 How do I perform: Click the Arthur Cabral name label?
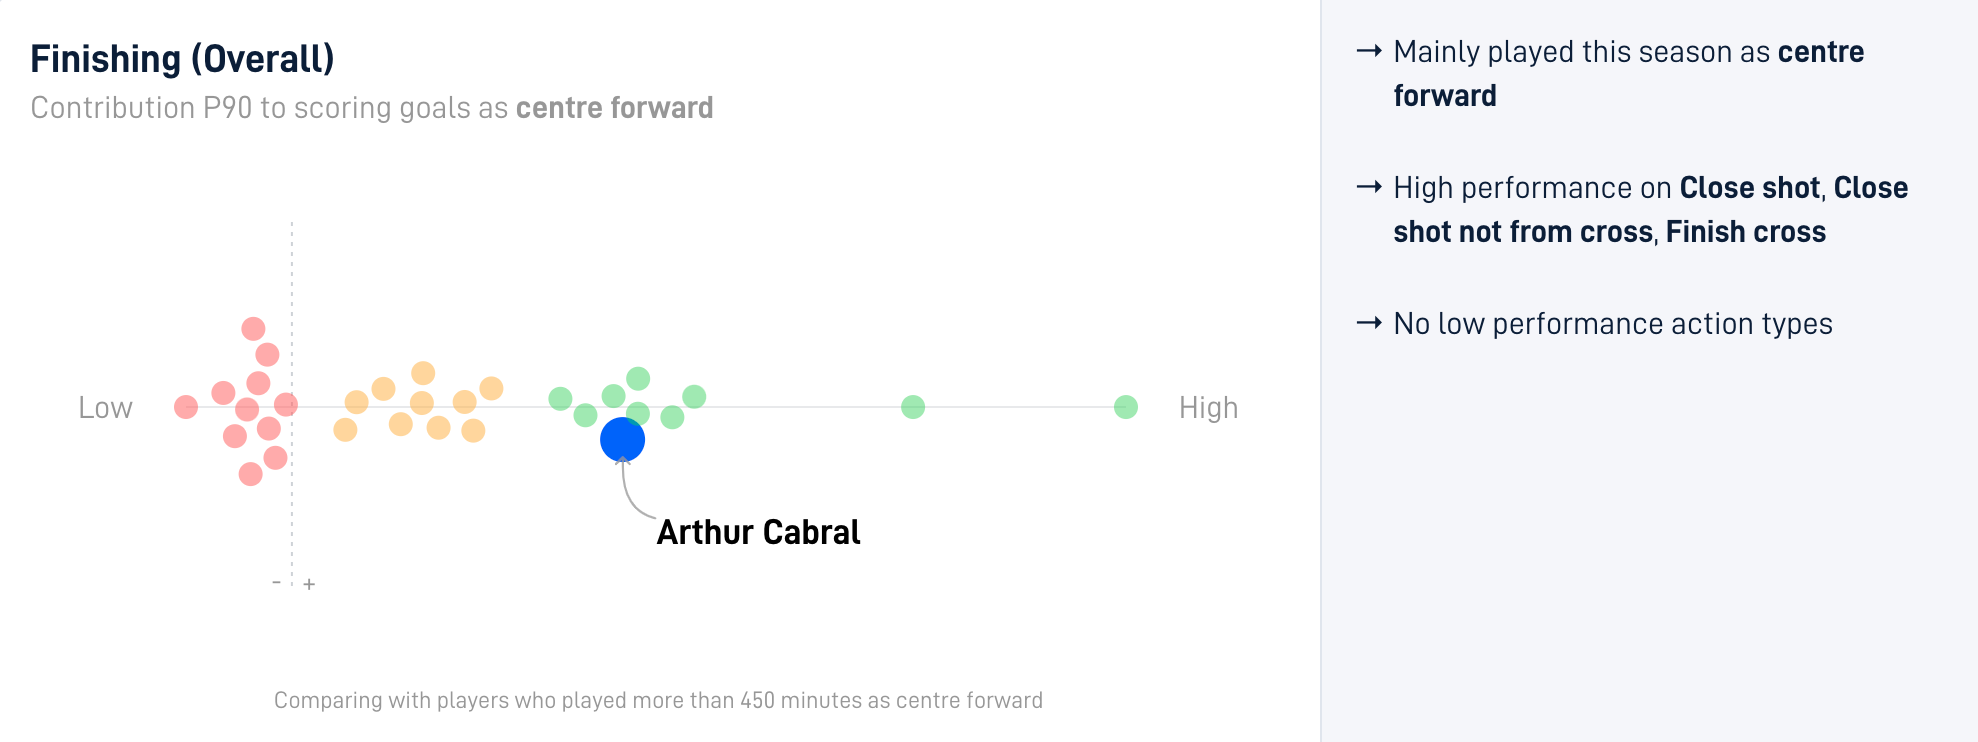click(x=758, y=532)
